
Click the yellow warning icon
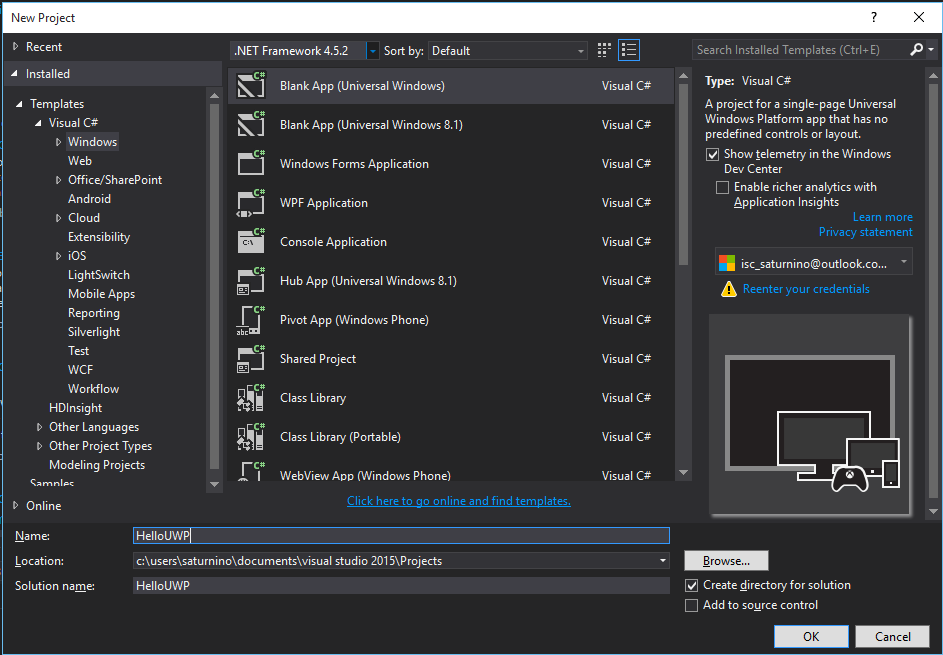pyautogui.click(x=729, y=289)
